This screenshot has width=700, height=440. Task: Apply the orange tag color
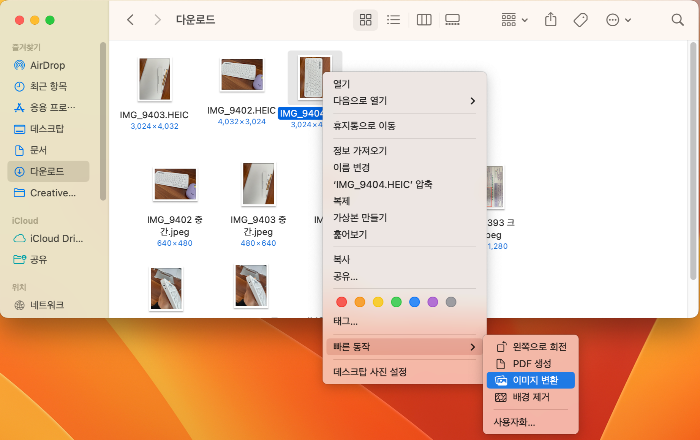coord(360,302)
